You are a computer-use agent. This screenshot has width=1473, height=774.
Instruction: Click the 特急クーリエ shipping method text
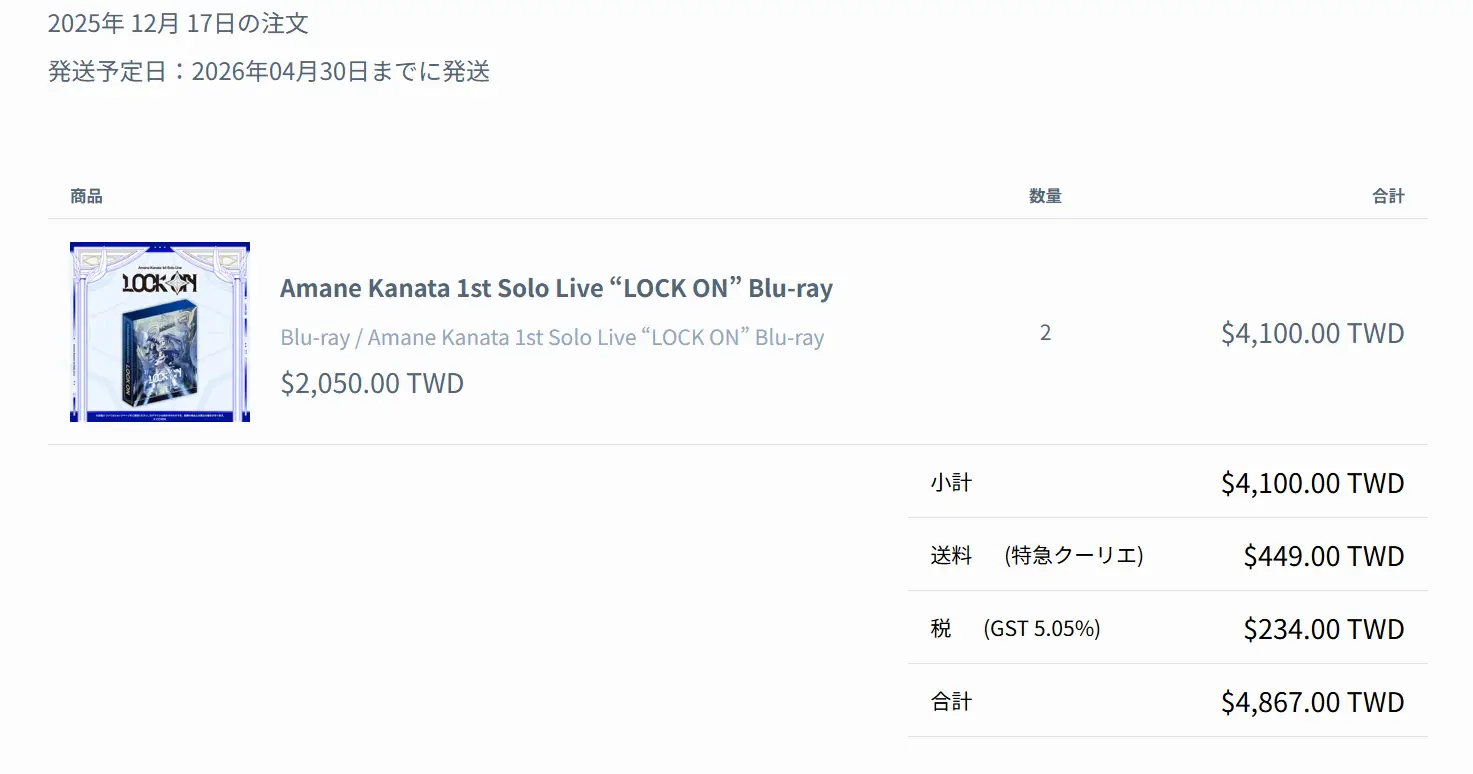pos(1074,556)
